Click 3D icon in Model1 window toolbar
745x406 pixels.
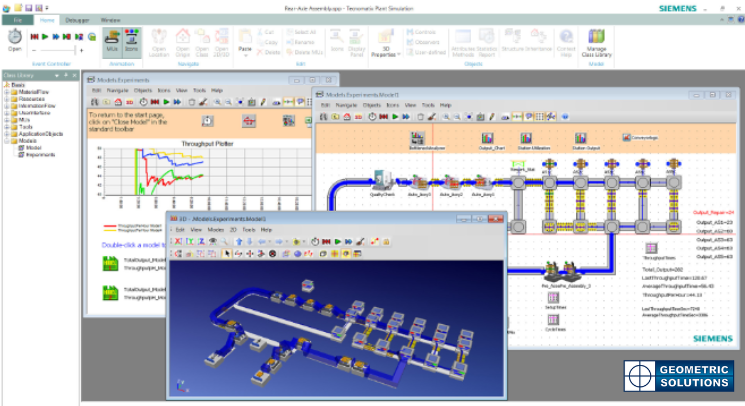tap(359, 117)
